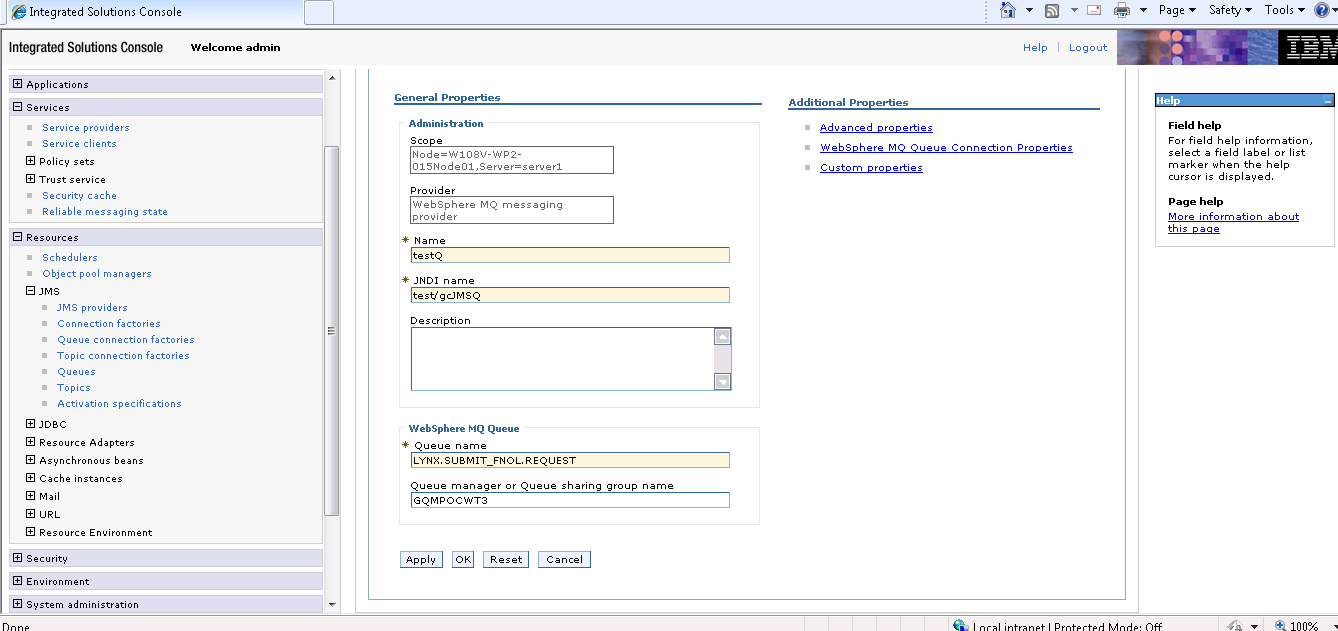
Task: Go to Object pool managers
Action: point(97,274)
